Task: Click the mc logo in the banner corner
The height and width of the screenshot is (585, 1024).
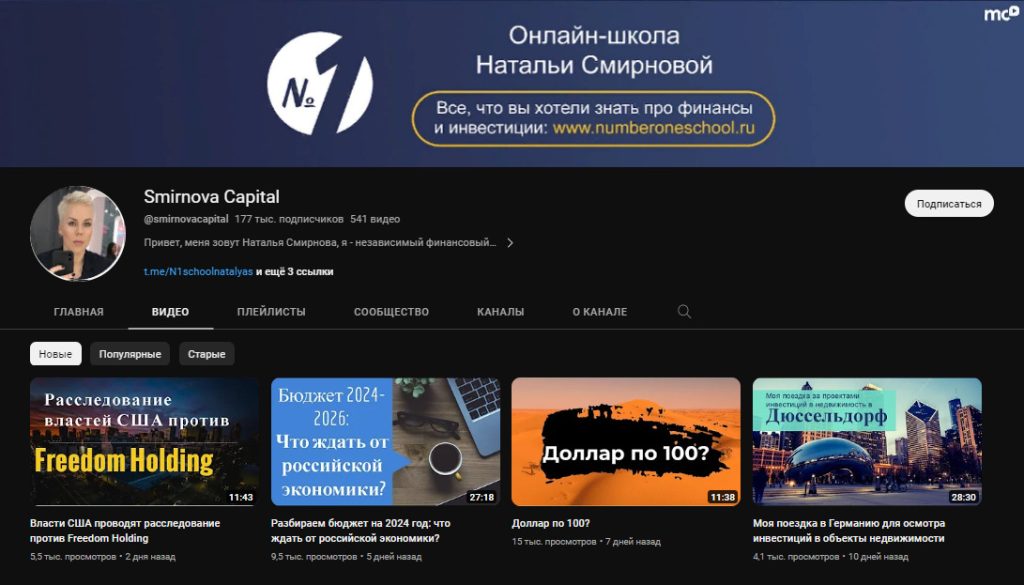Action: pos(1001,13)
